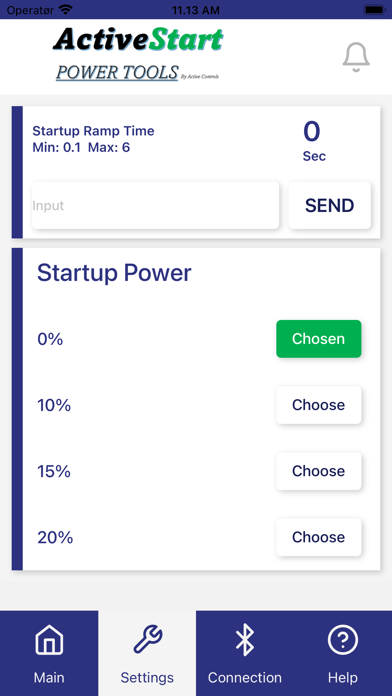
Task: Switch to the Connection tab label
Action: 245,678
